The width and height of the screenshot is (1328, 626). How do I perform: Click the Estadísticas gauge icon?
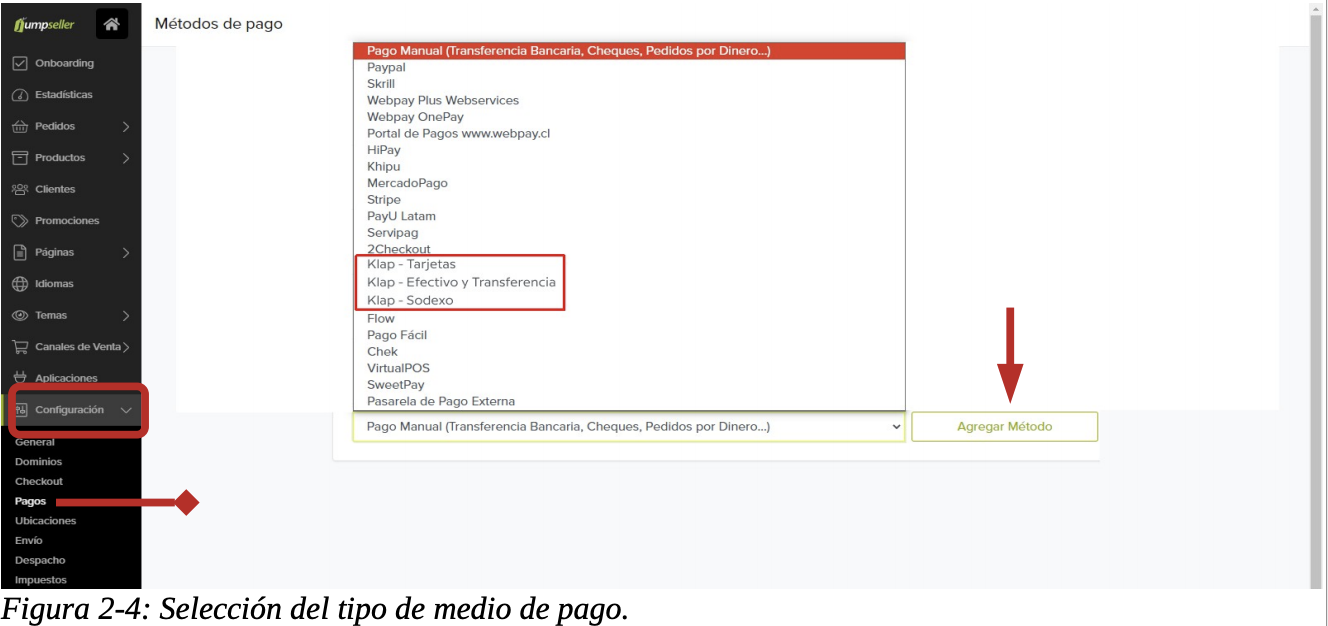20,95
